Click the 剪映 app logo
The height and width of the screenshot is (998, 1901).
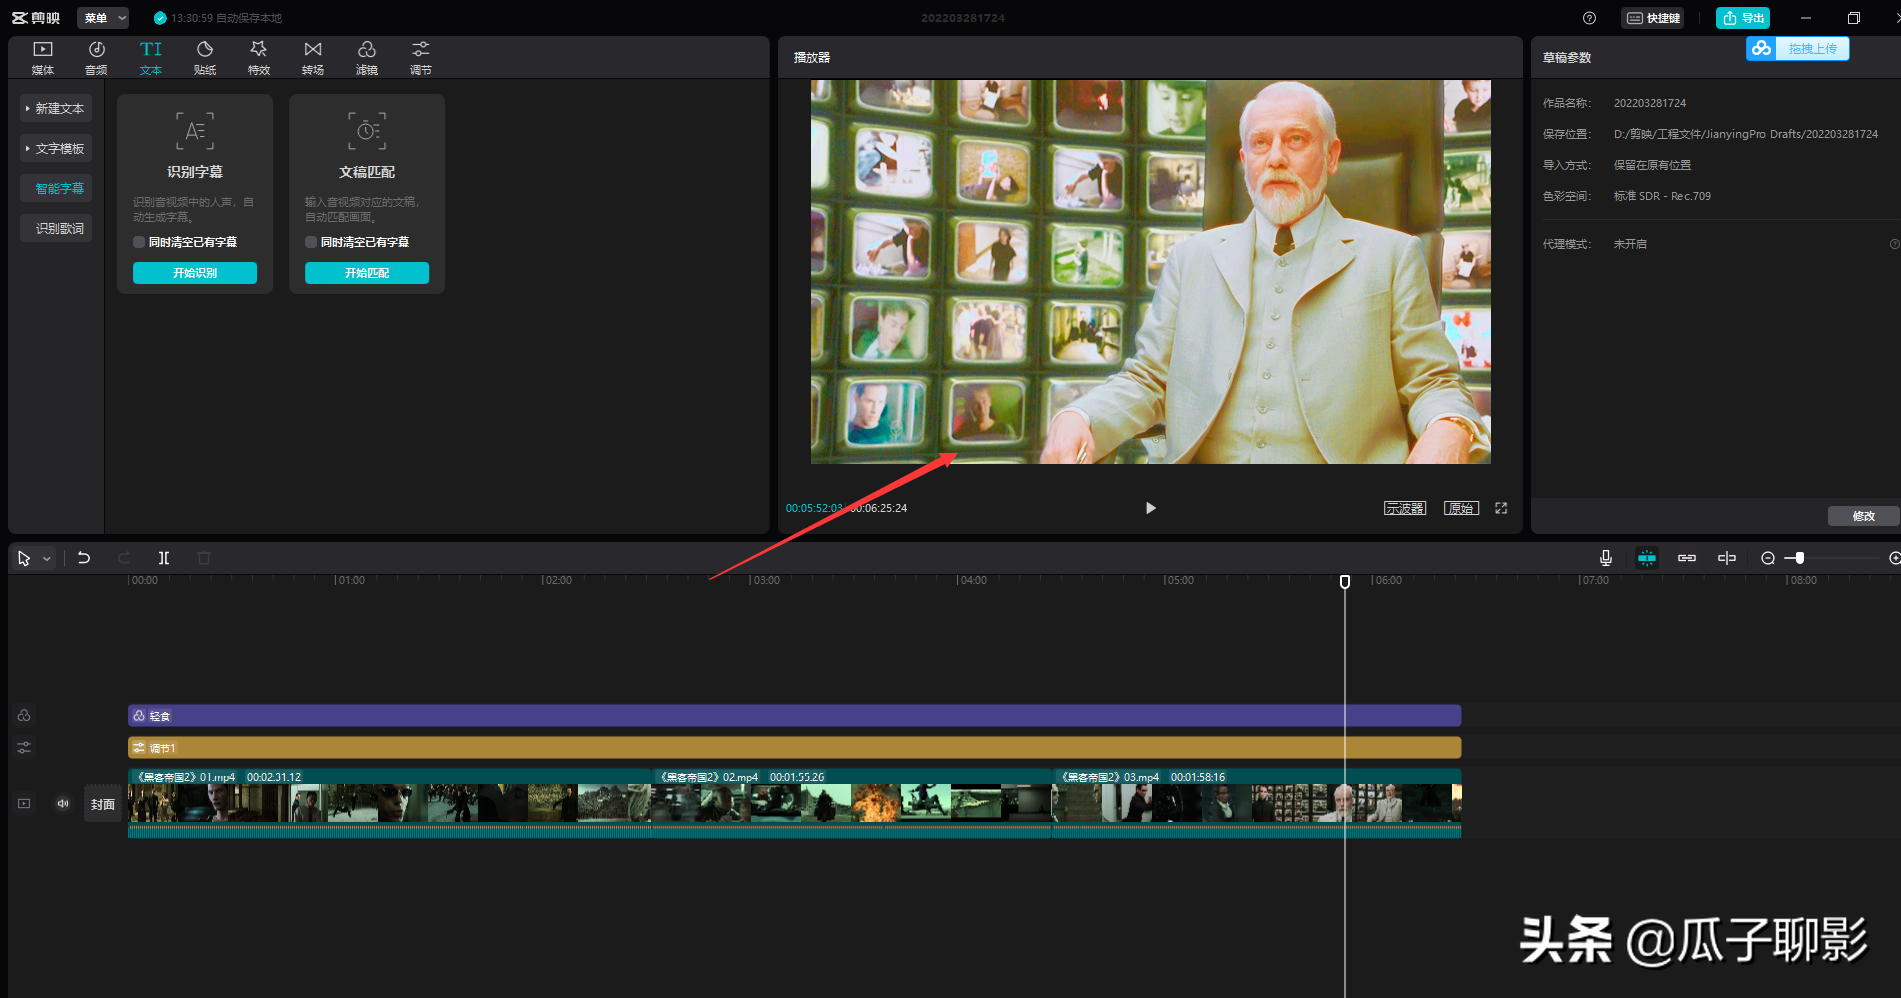tap(35, 18)
